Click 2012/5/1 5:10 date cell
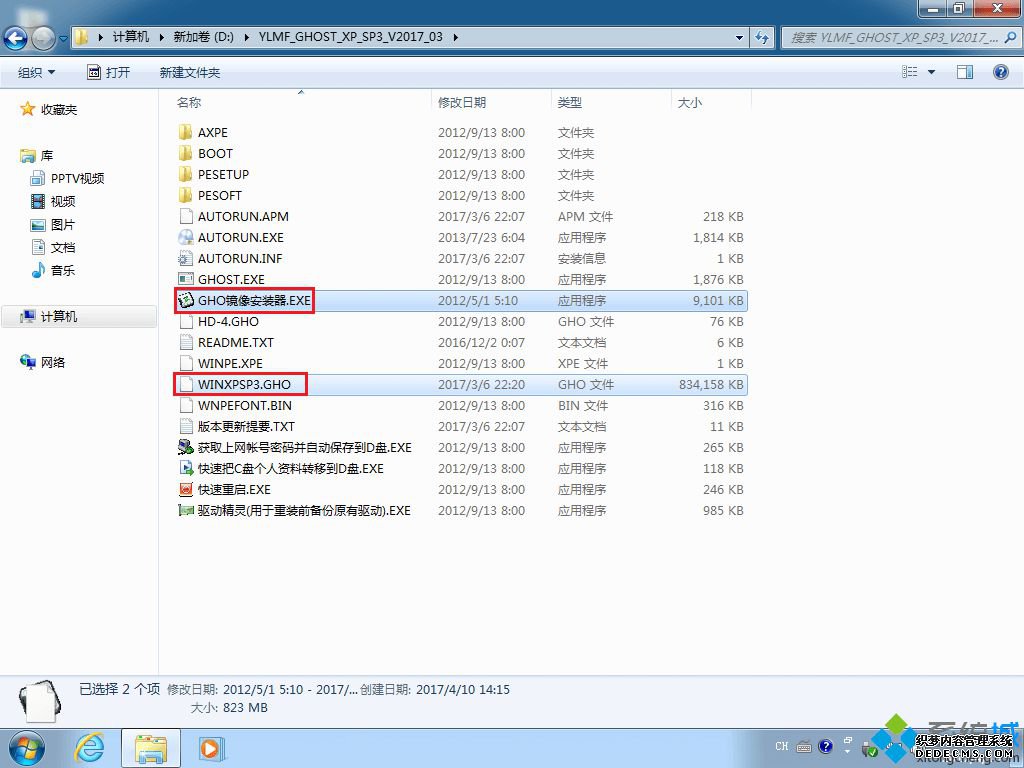Screen dimensions: 1024x768 (x=477, y=300)
